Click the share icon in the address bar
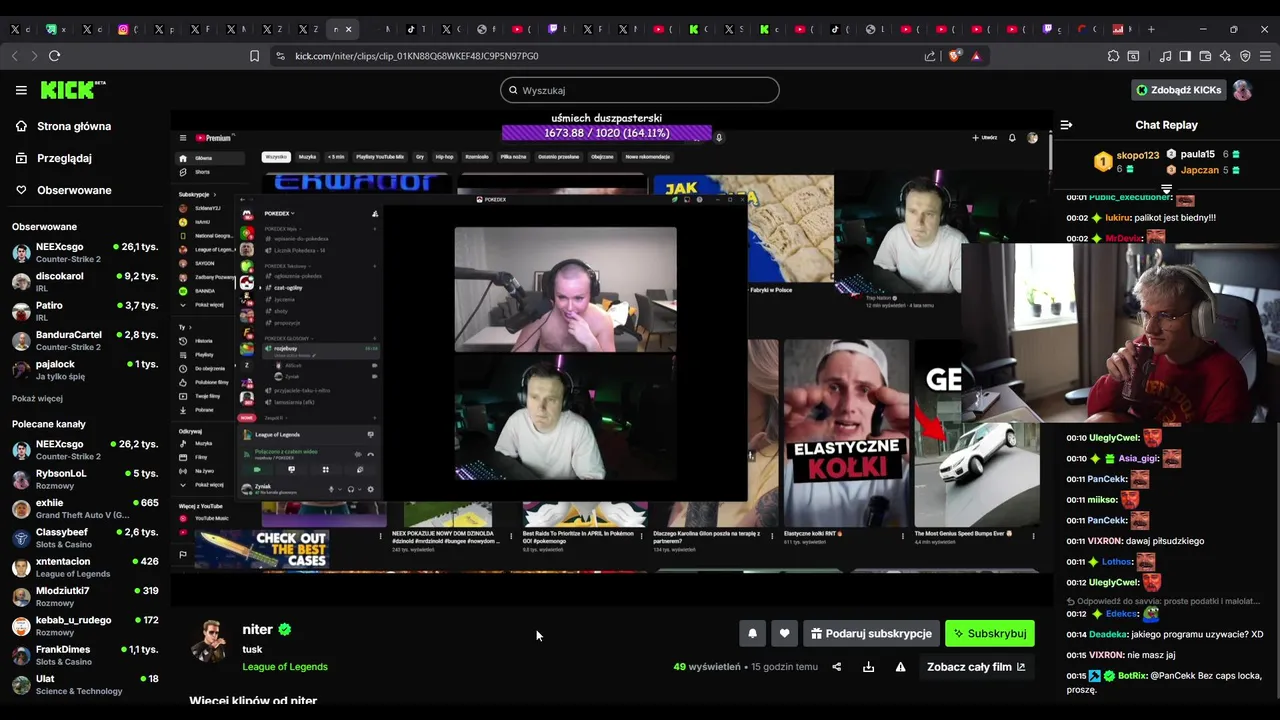The width and height of the screenshot is (1280, 720). coord(930,56)
